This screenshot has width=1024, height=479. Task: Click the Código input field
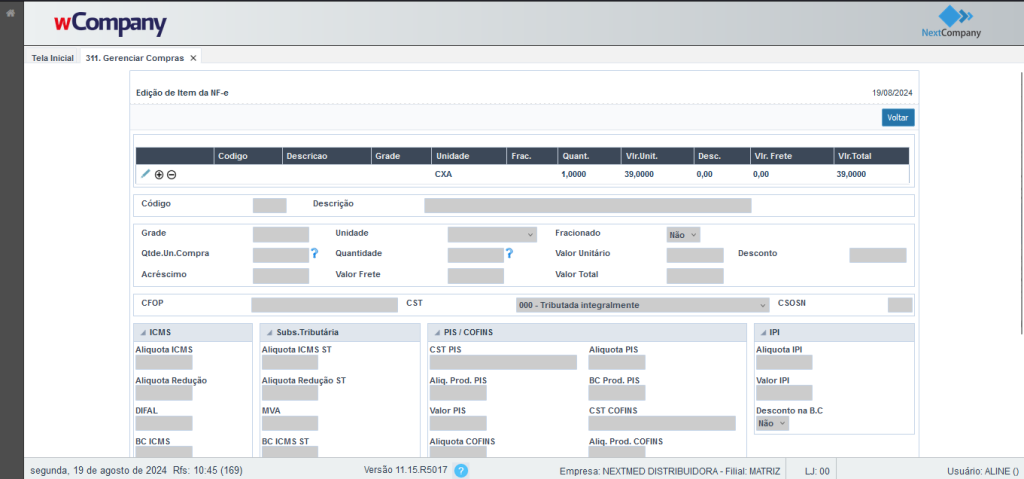[x=269, y=205]
